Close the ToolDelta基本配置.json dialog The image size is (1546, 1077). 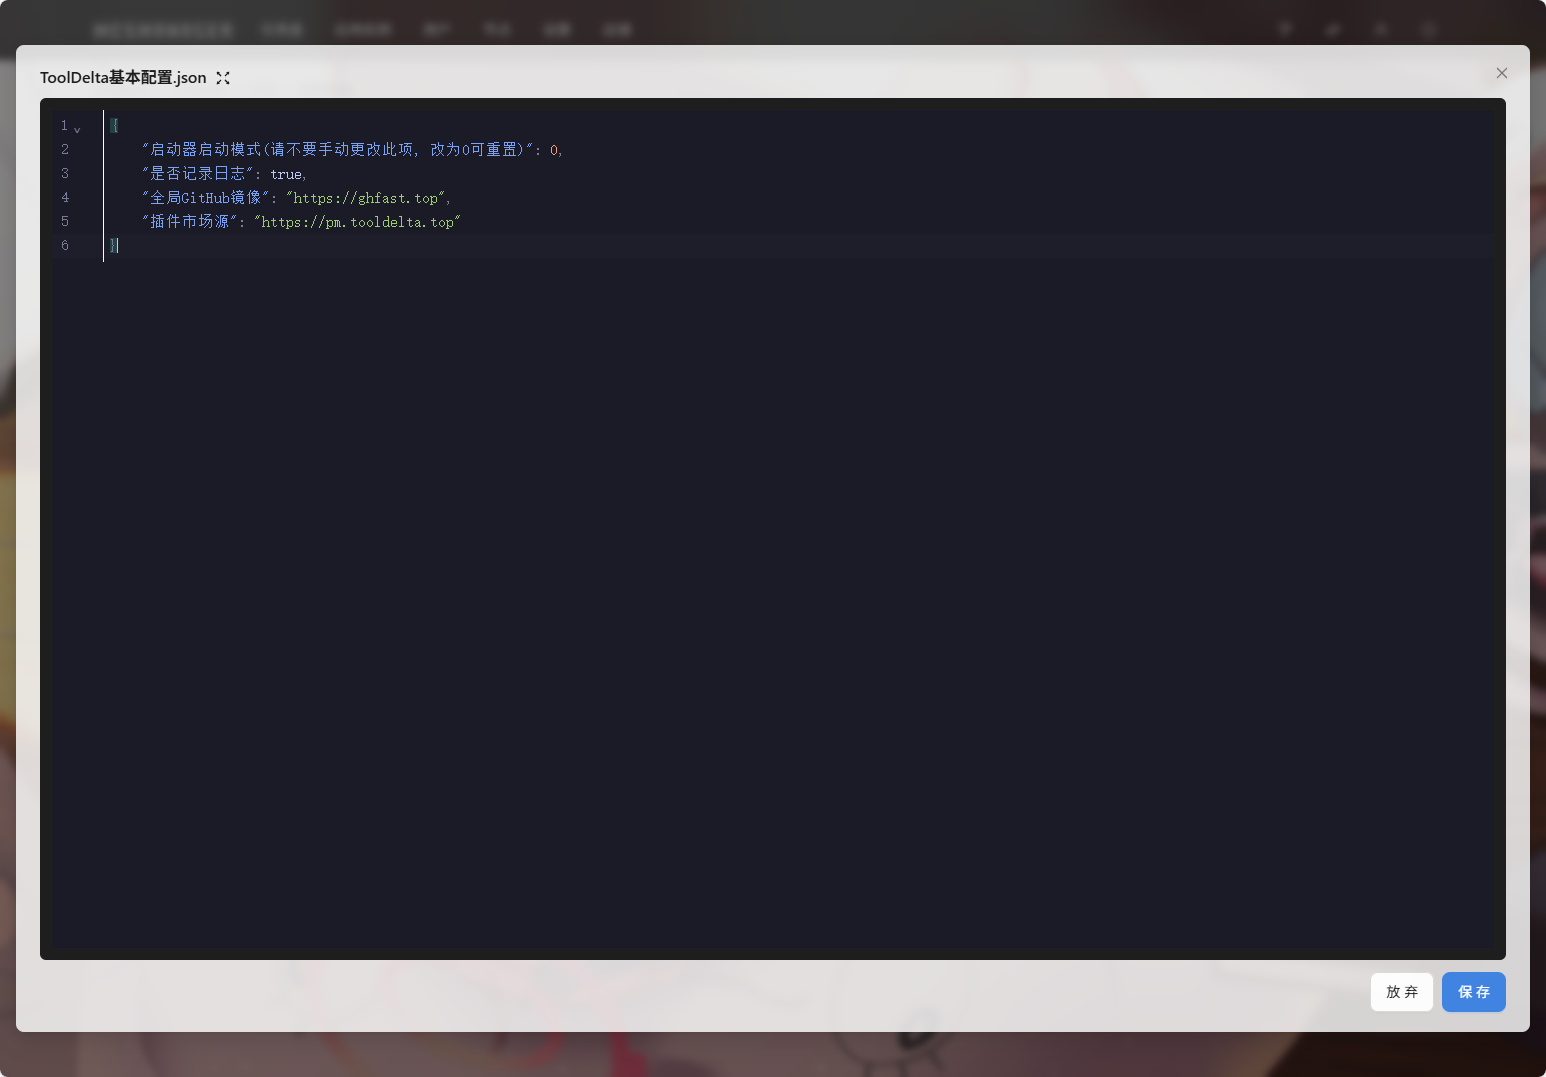[x=1501, y=73]
